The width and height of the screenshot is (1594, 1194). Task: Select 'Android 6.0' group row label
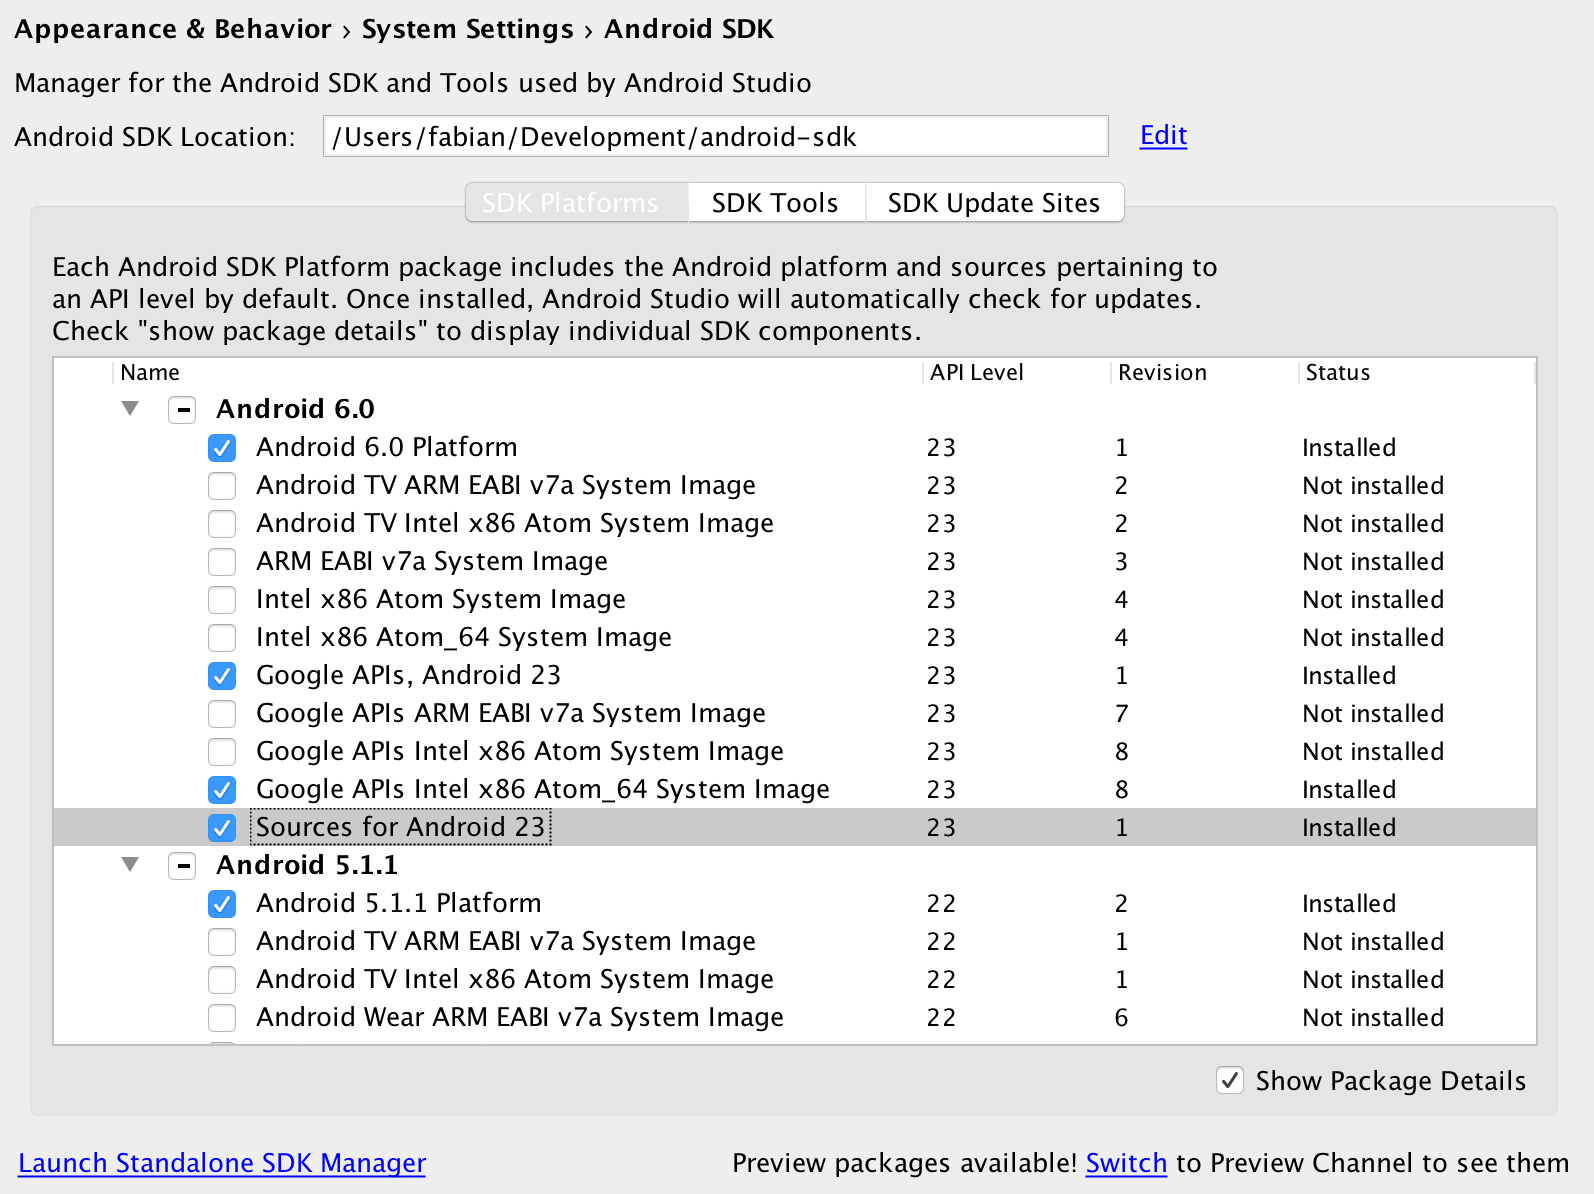tap(295, 409)
